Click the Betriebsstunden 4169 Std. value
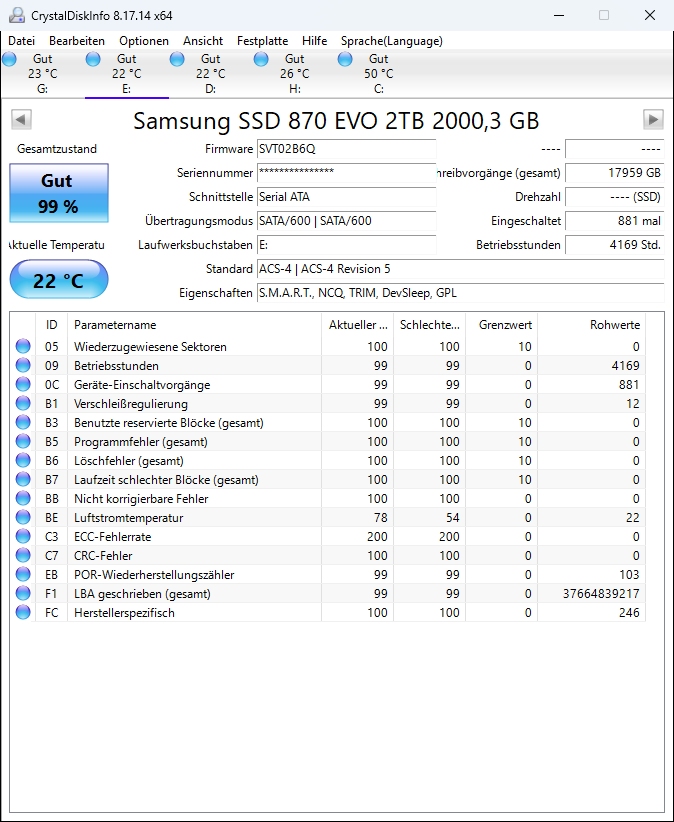 pyautogui.click(x=614, y=245)
